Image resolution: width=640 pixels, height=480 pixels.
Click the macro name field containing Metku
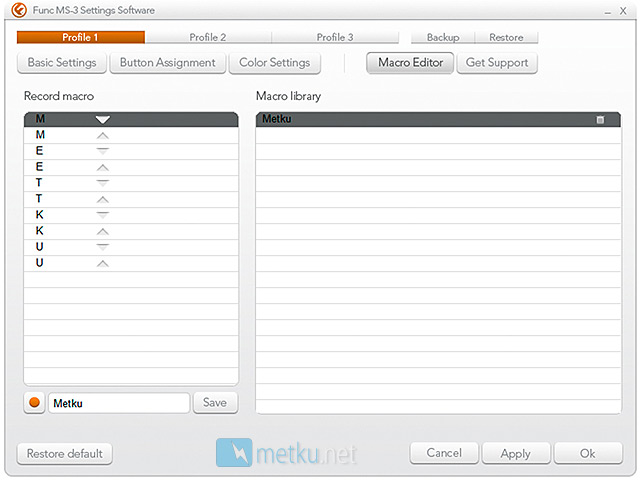point(119,403)
